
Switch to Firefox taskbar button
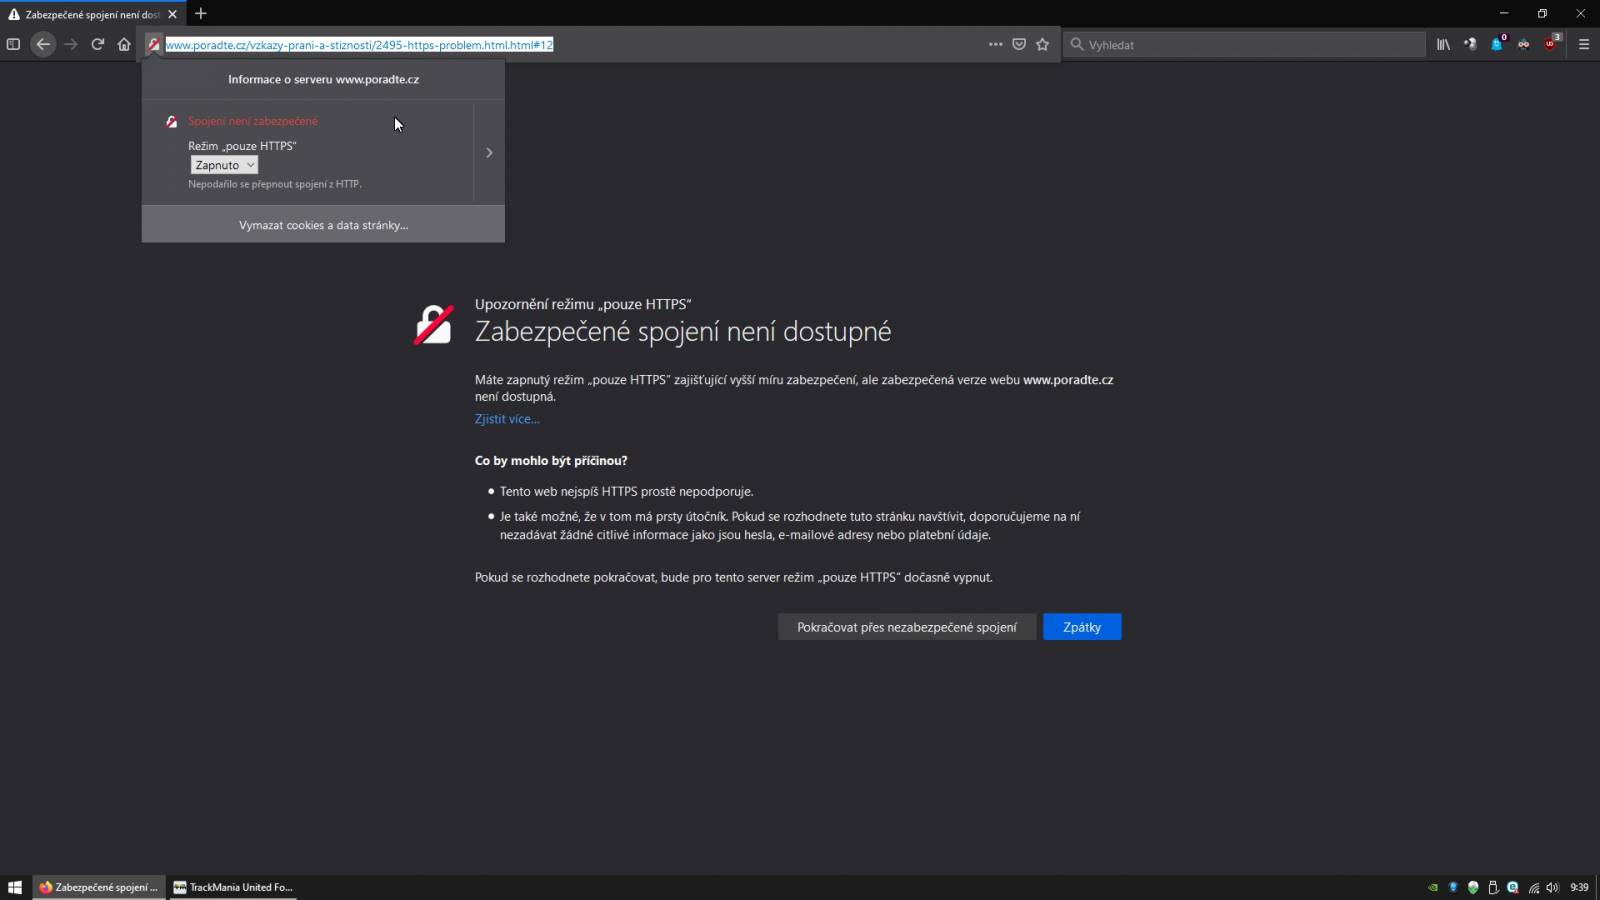pyautogui.click(x=99, y=887)
